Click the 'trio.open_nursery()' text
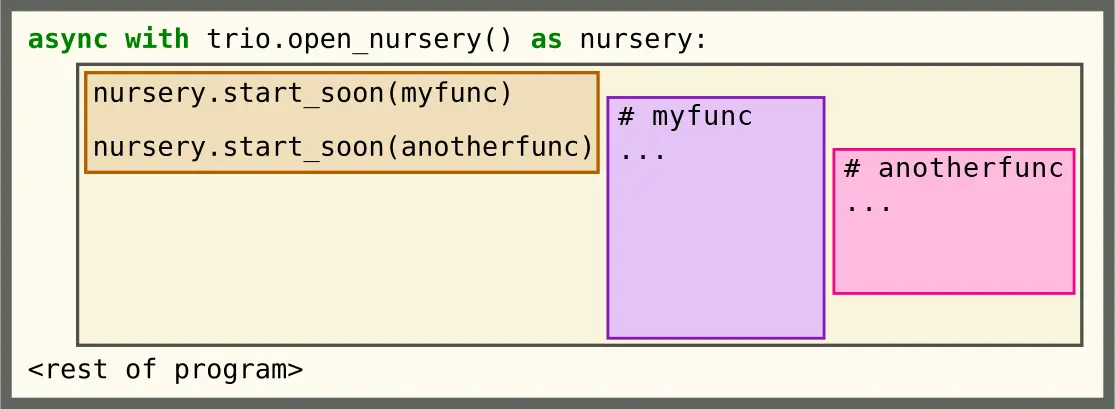Viewport: 1115px width, 409px height. tap(359, 41)
